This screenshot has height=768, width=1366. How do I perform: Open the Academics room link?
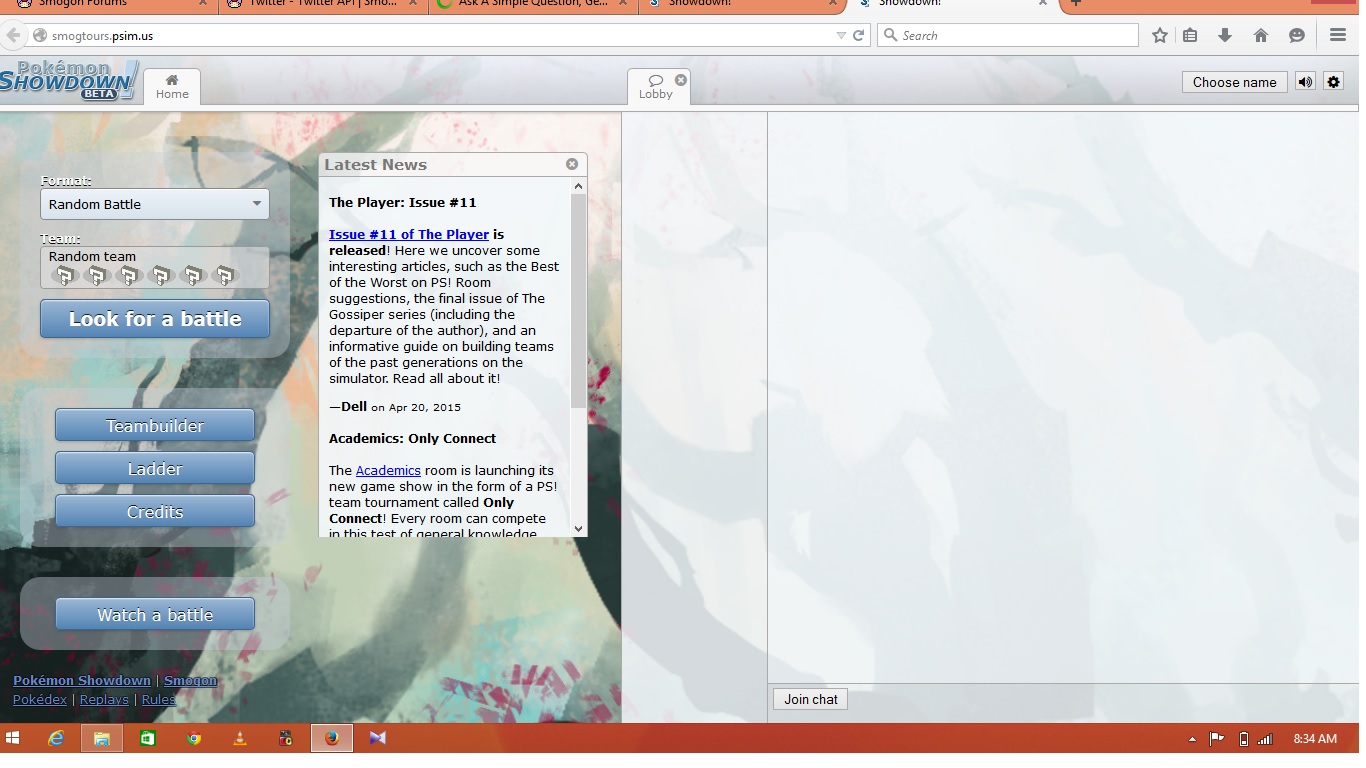coord(388,470)
